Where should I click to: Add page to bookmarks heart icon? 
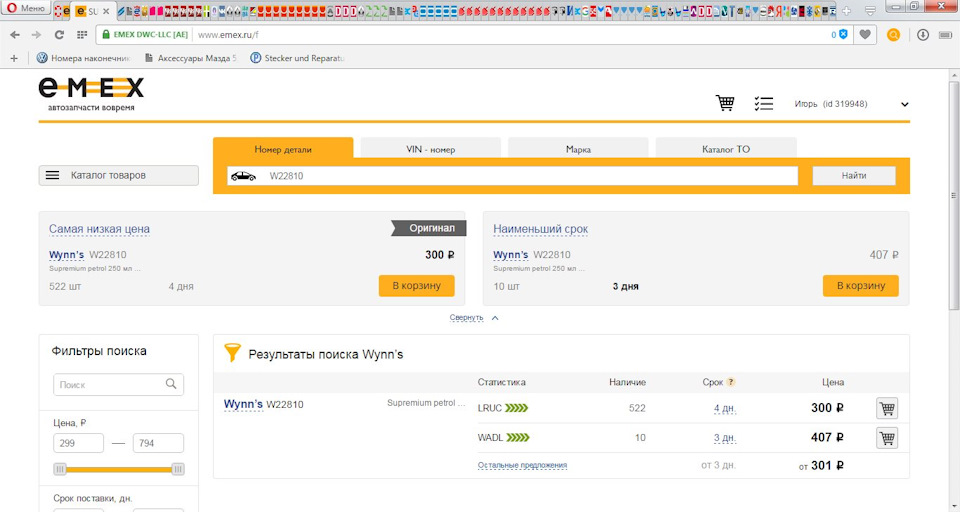(x=865, y=35)
